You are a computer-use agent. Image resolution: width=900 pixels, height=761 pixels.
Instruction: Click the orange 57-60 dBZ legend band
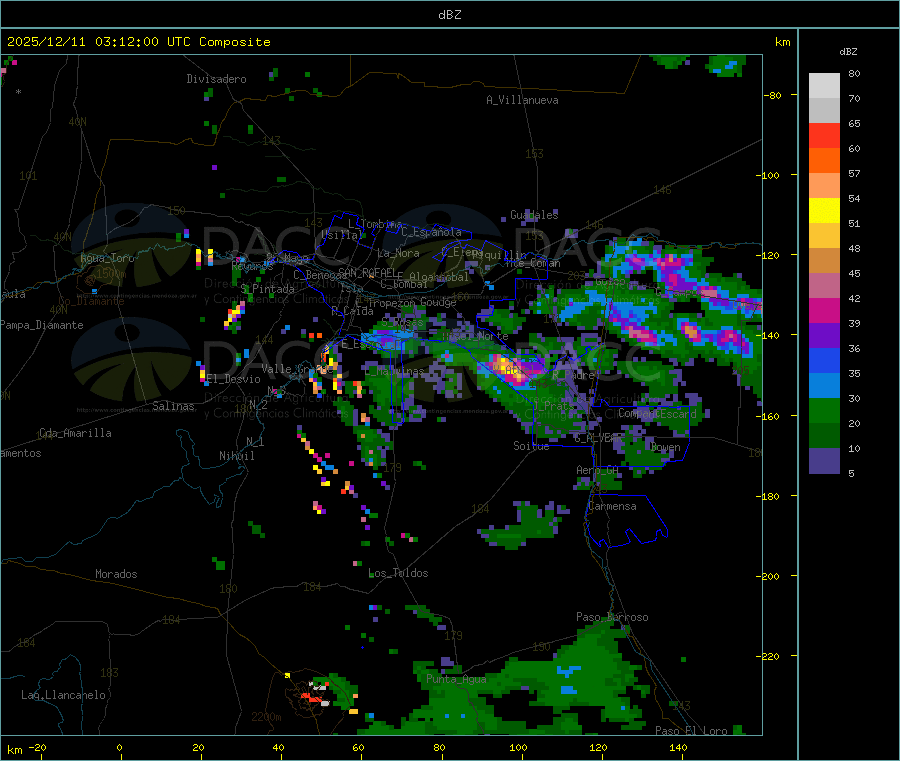tap(824, 161)
